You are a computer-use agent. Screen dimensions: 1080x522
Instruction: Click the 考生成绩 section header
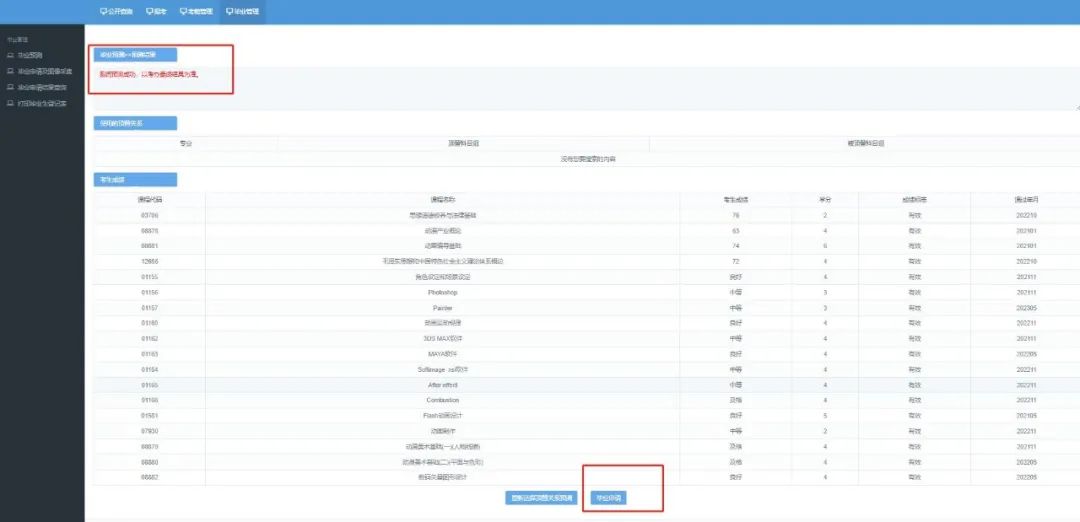[135, 180]
